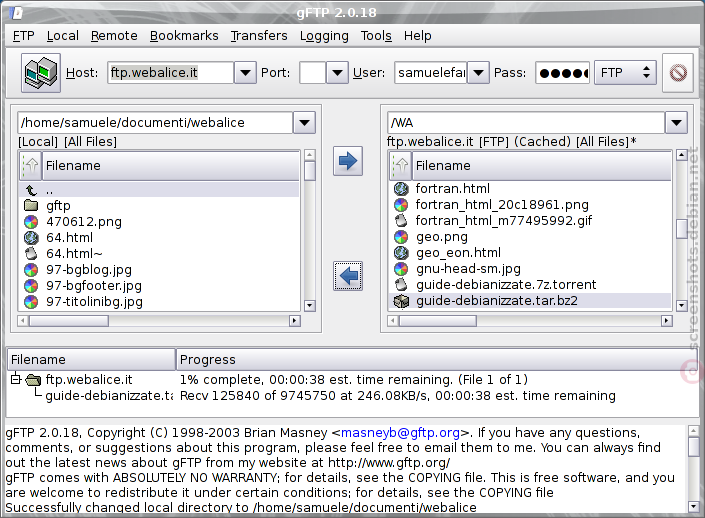This screenshot has height=518, width=705.
Task: Open the Host history dropdown
Action: 245,73
